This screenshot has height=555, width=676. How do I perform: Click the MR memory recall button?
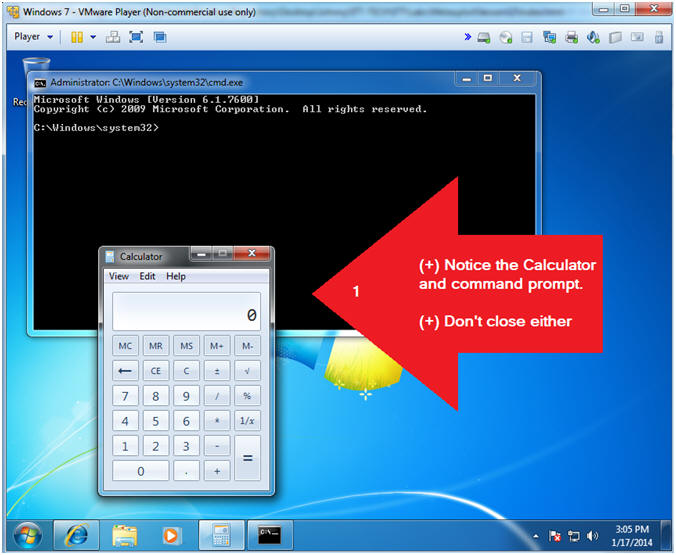click(156, 346)
